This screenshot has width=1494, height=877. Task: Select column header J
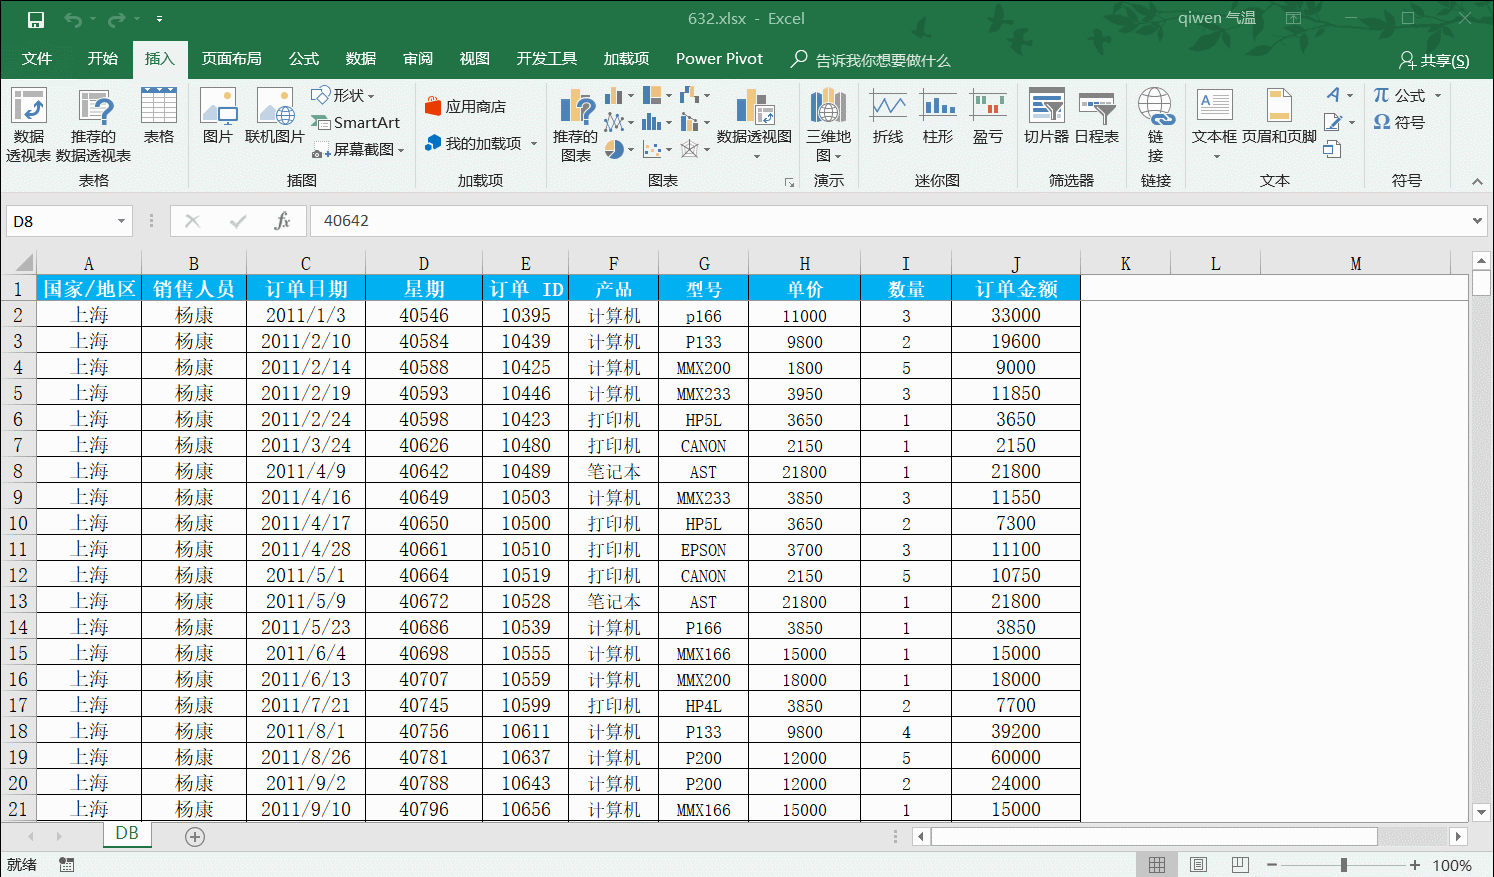1015,264
